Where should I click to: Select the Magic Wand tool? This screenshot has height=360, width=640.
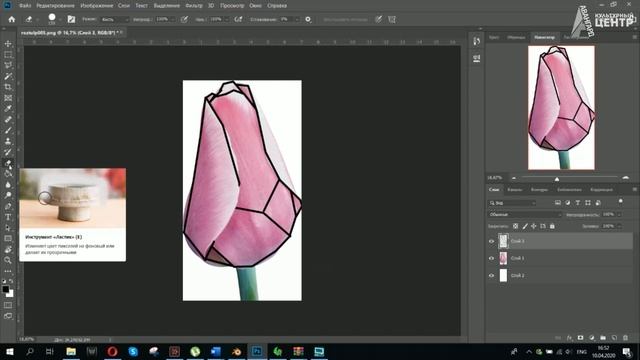8,76
